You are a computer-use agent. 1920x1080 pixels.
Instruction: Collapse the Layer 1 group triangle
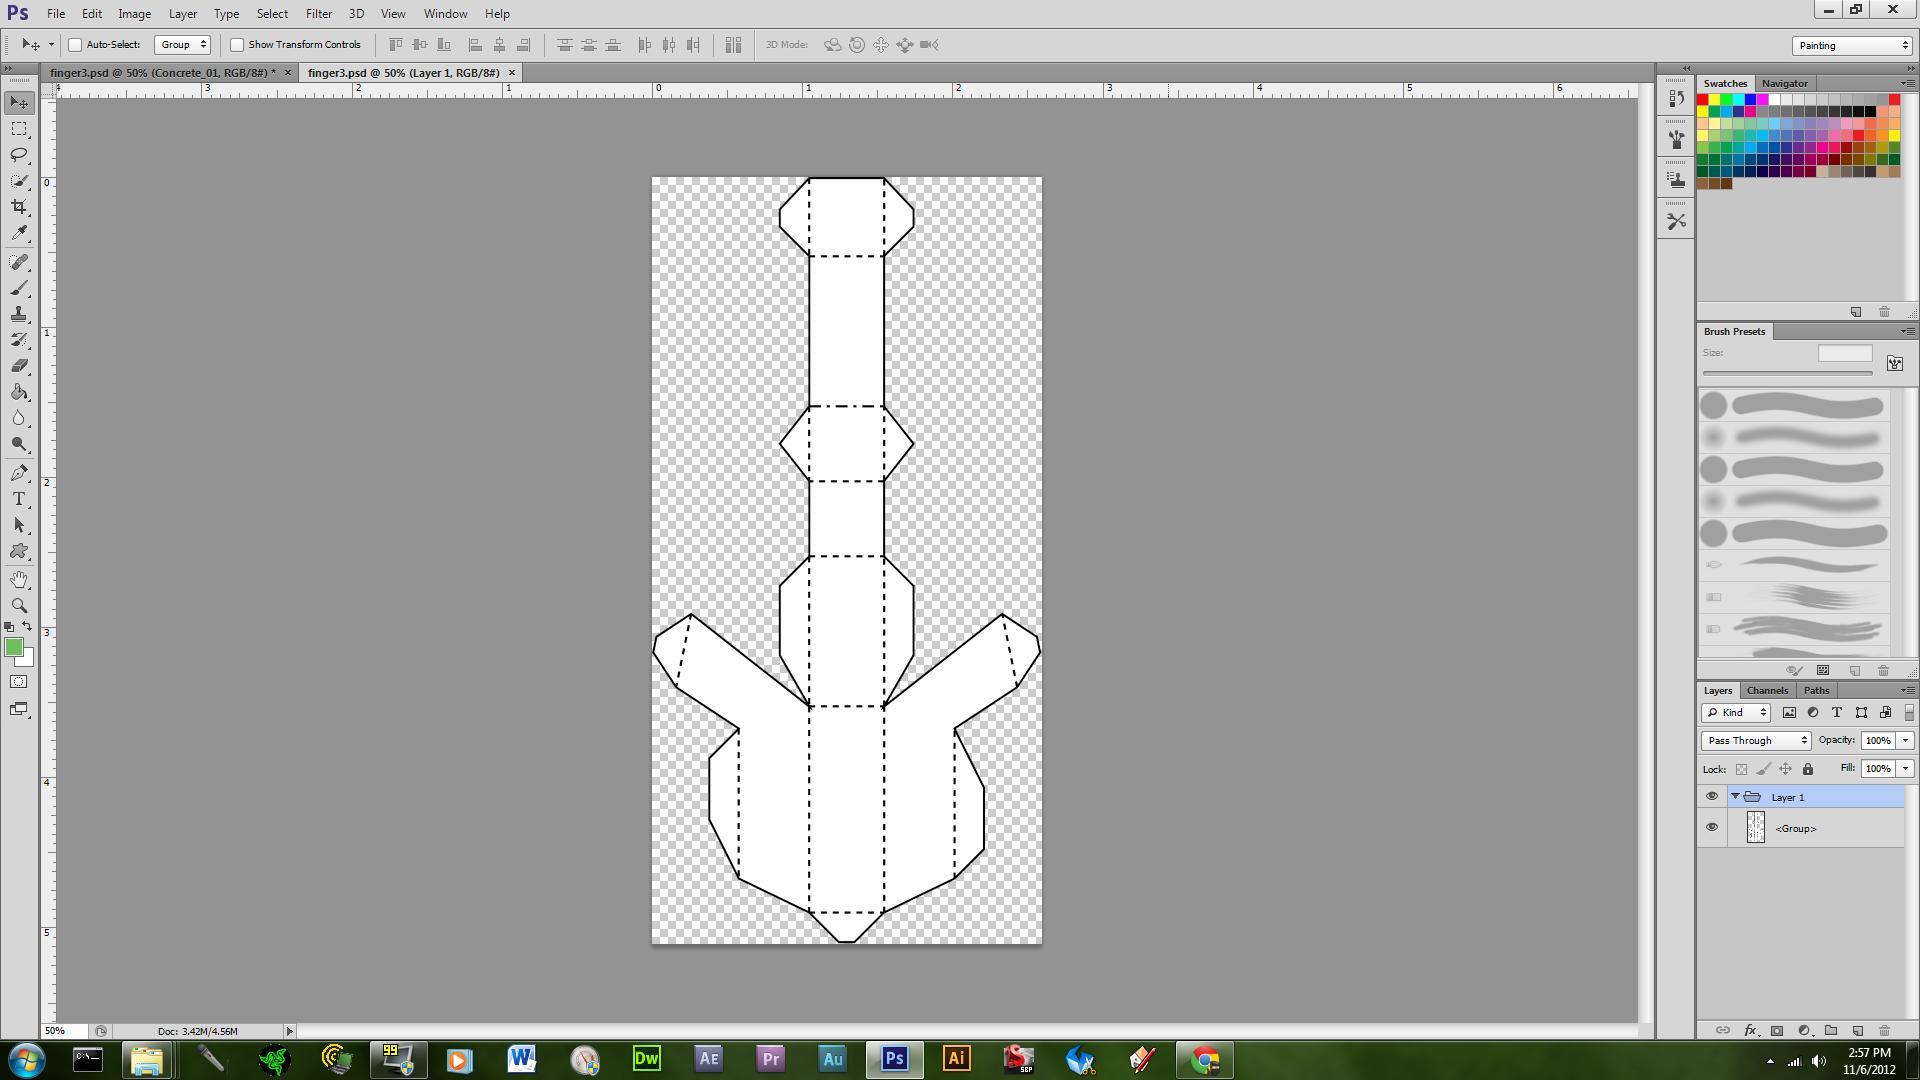[x=1735, y=797]
